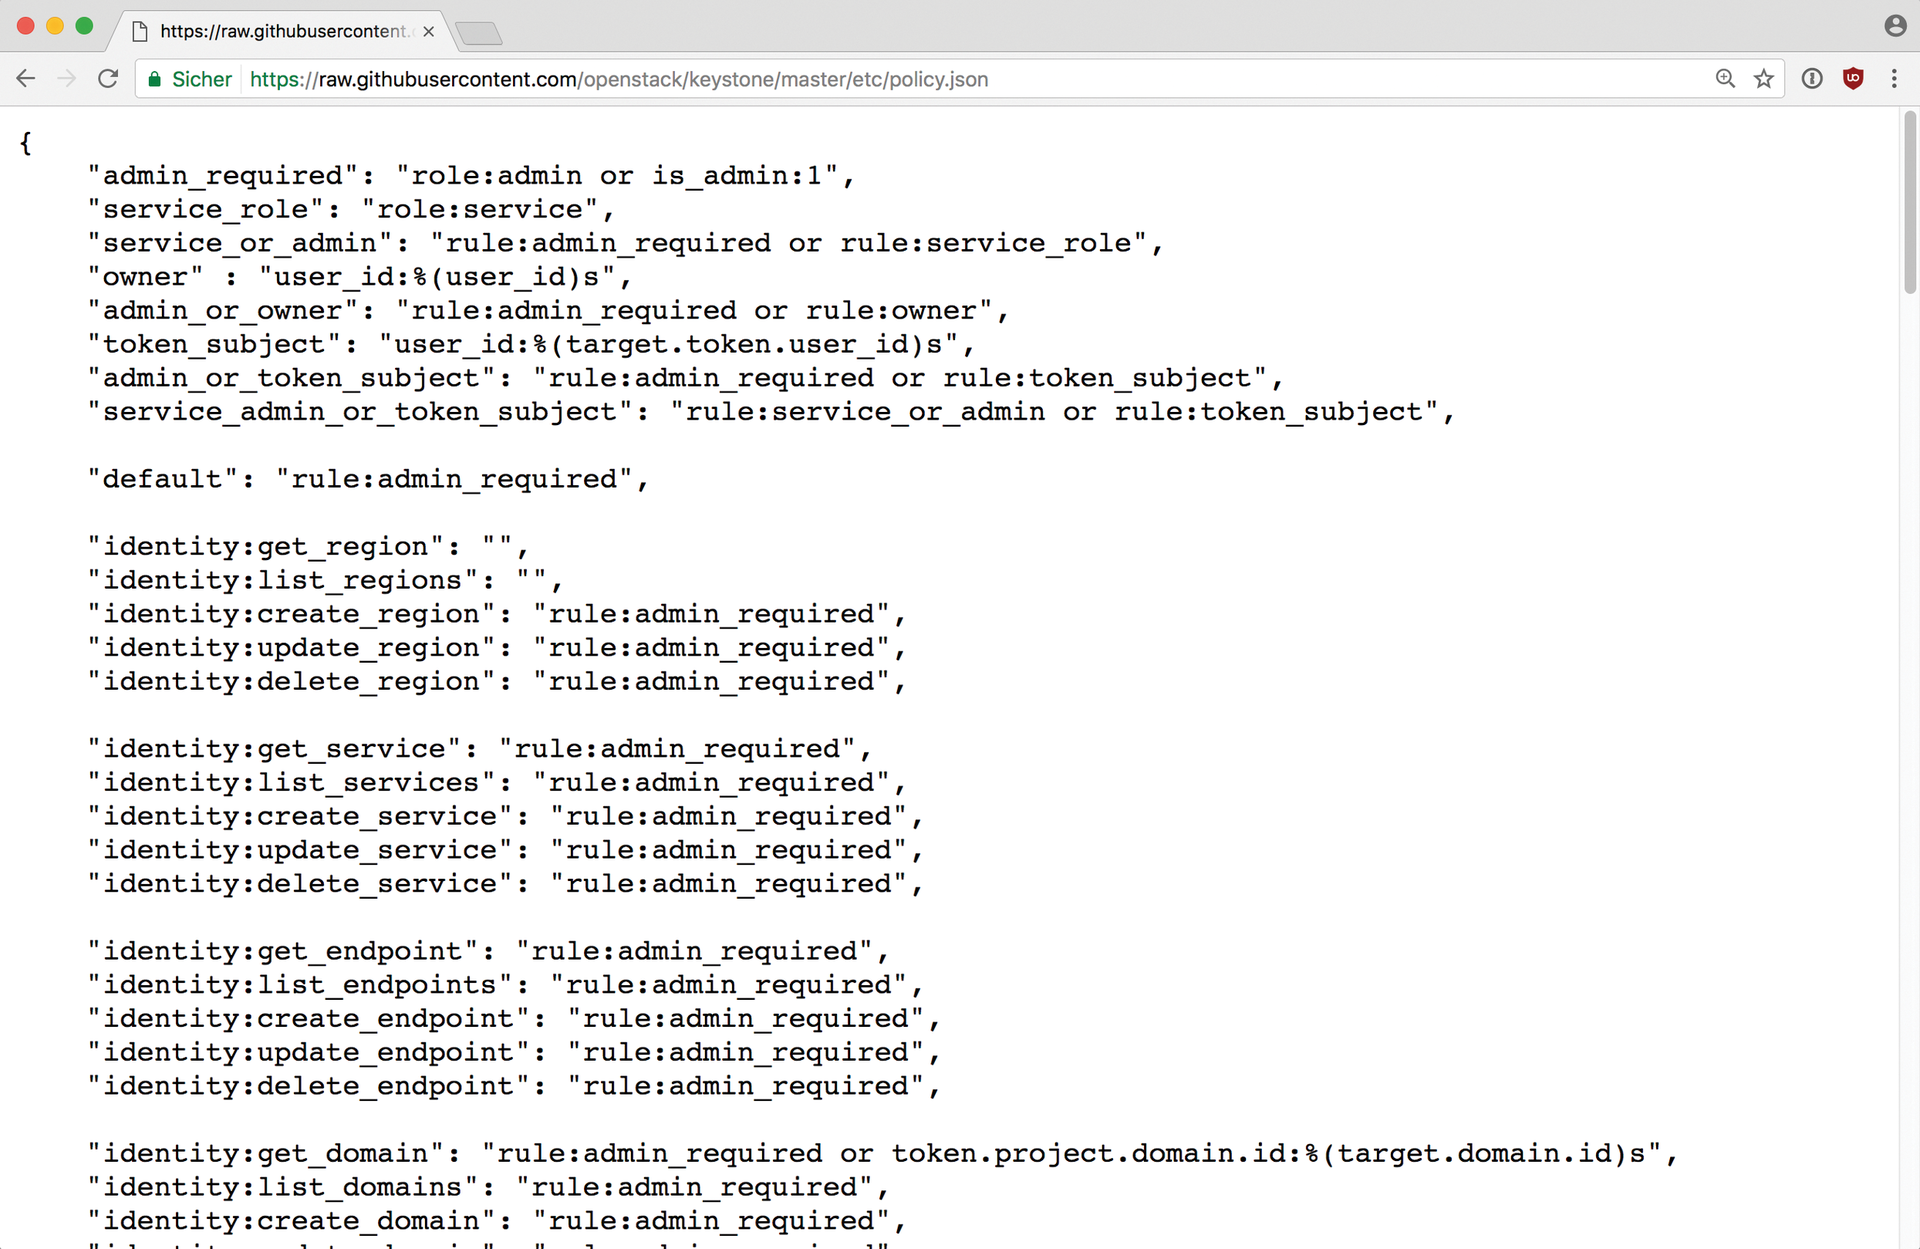Reload the policy.json page
The width and height of the screenshot is (1920, 1249).
(108, 79)
